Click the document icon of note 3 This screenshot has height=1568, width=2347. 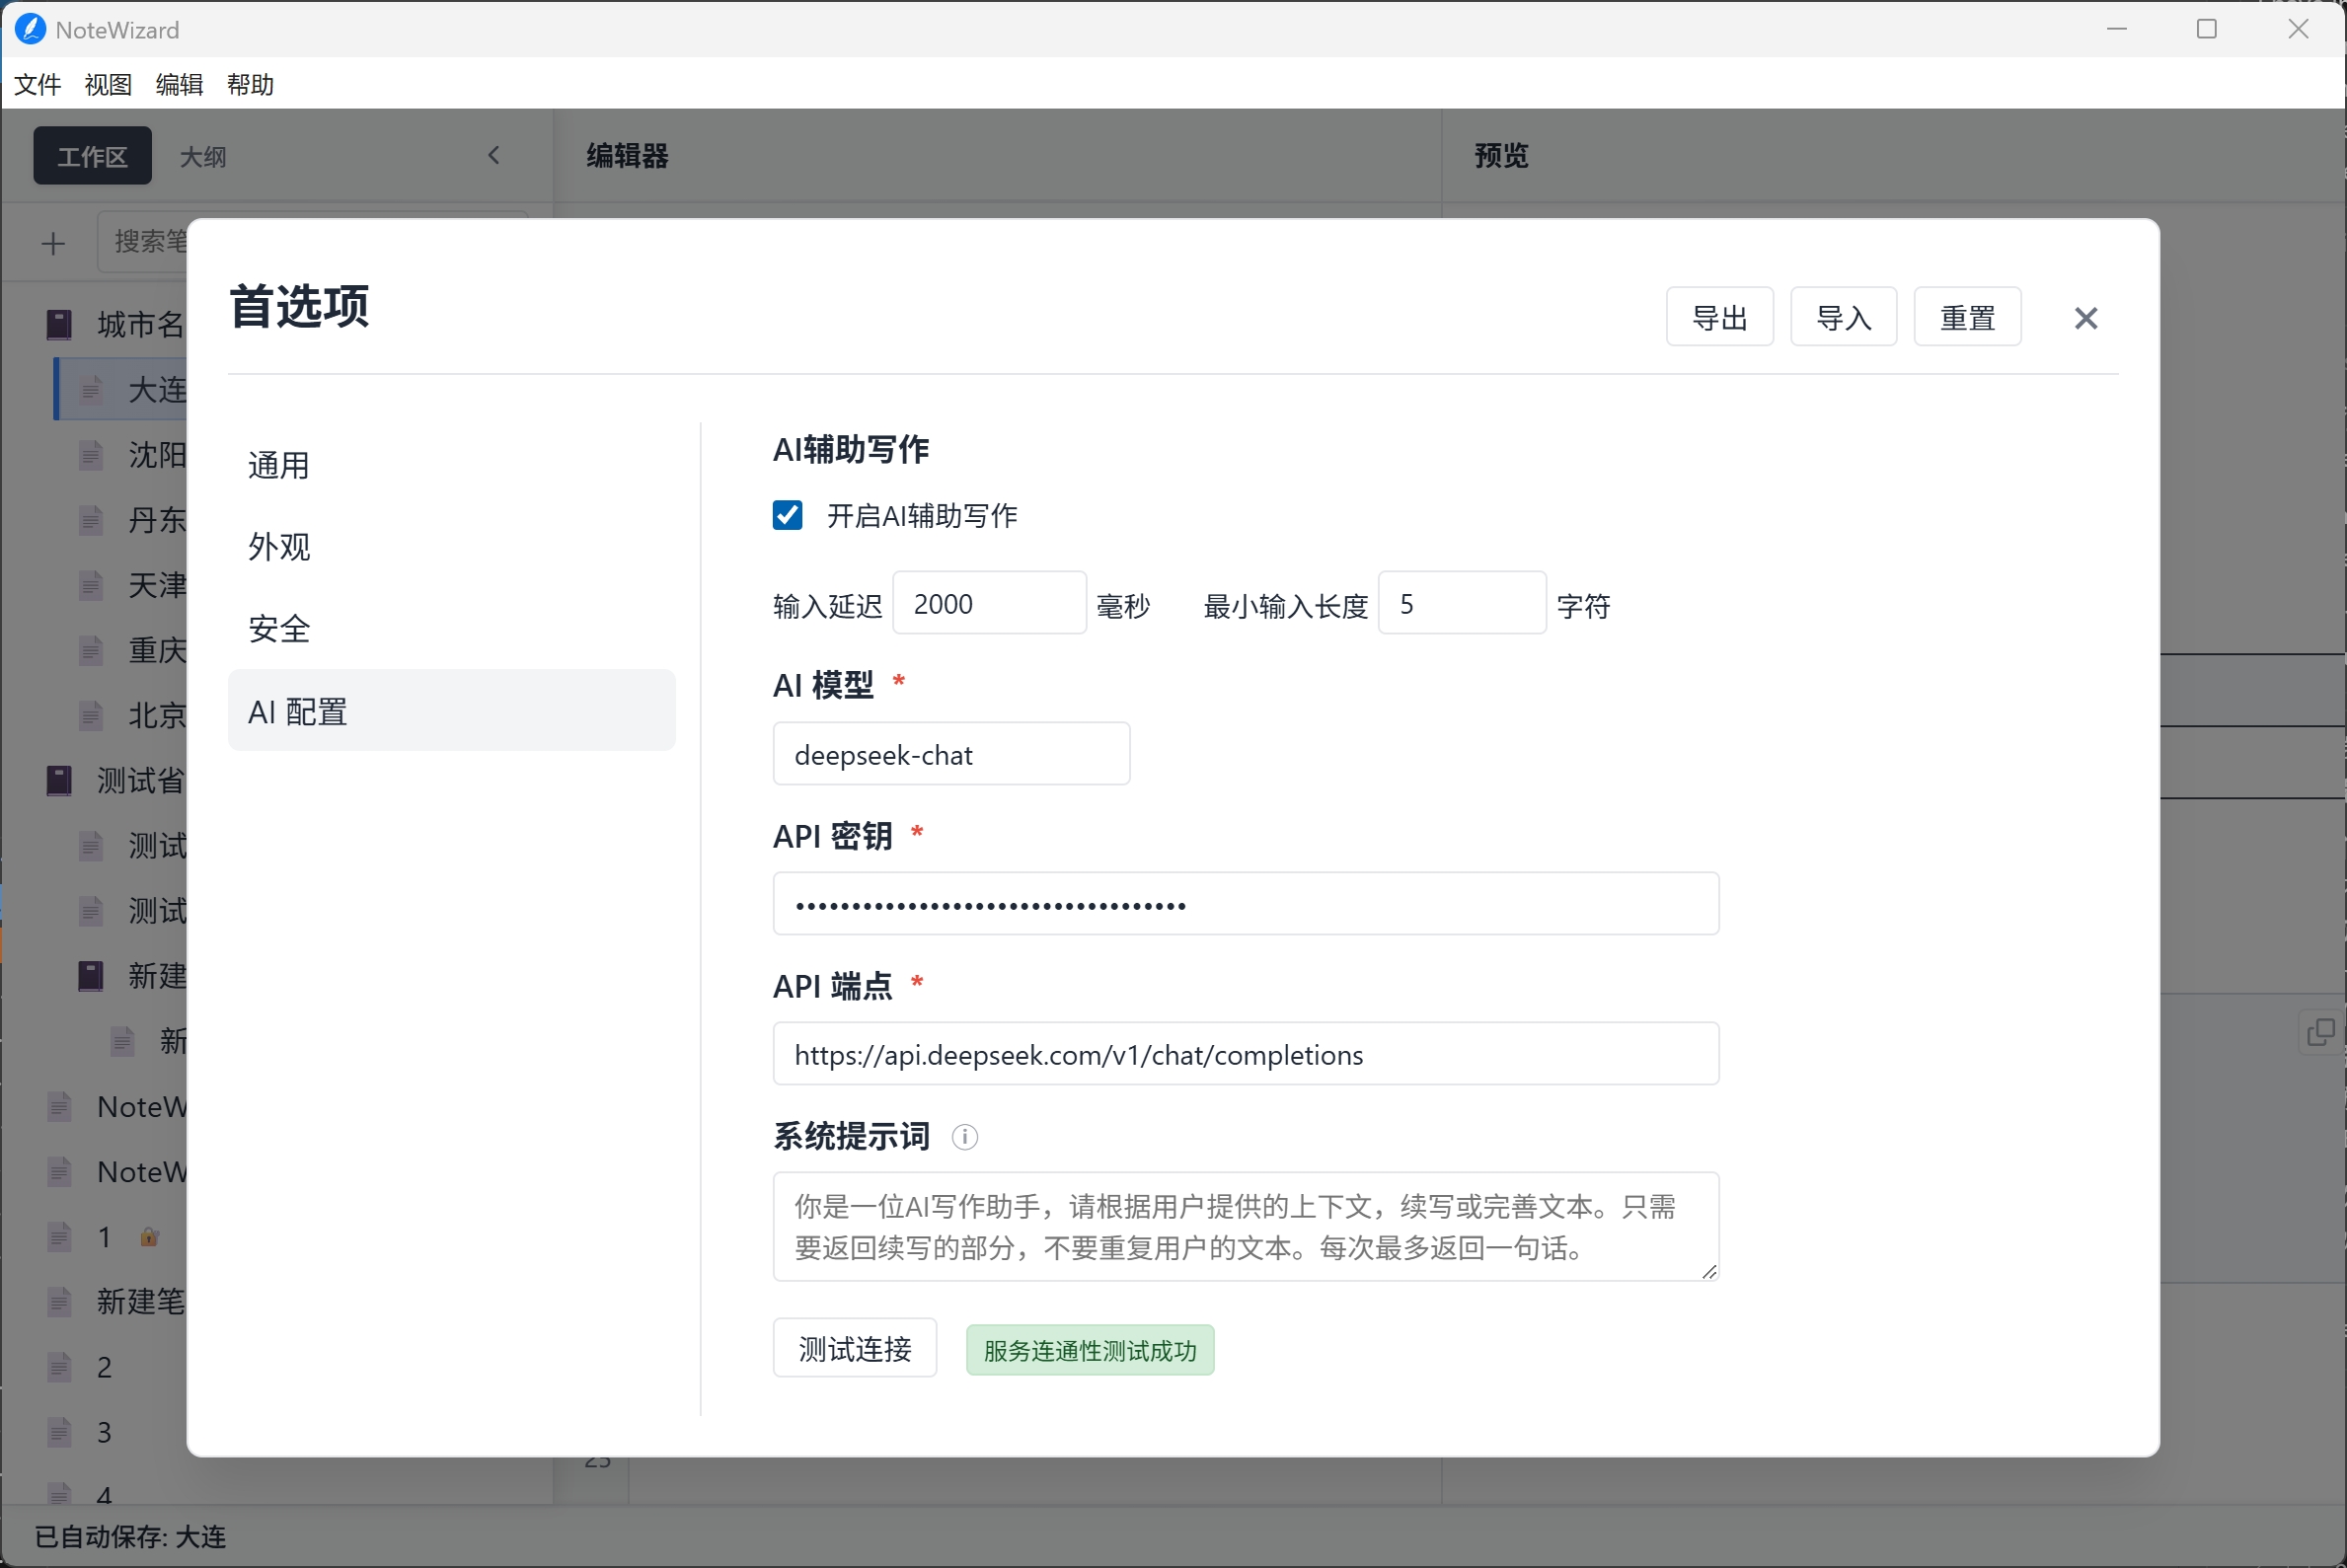click(x=60, y=1432)
